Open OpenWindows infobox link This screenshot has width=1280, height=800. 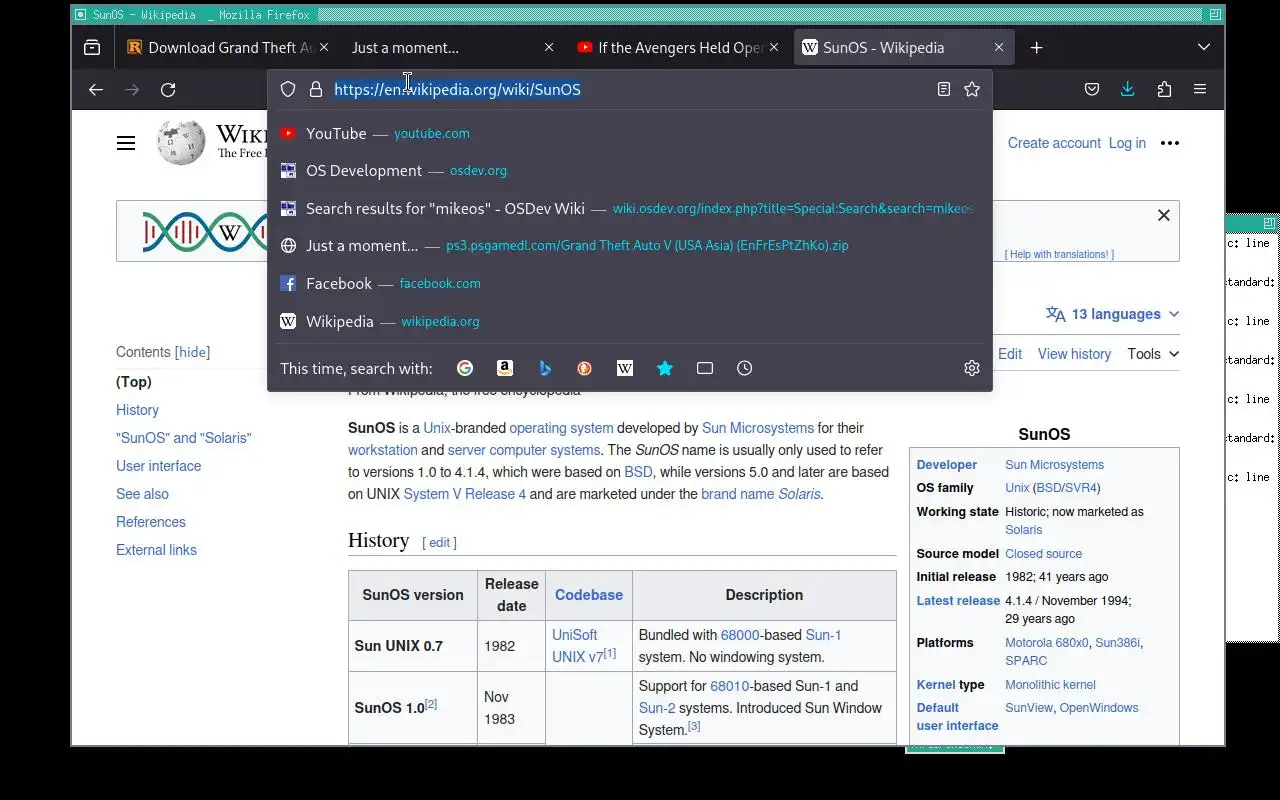[x=1099, y=708]
